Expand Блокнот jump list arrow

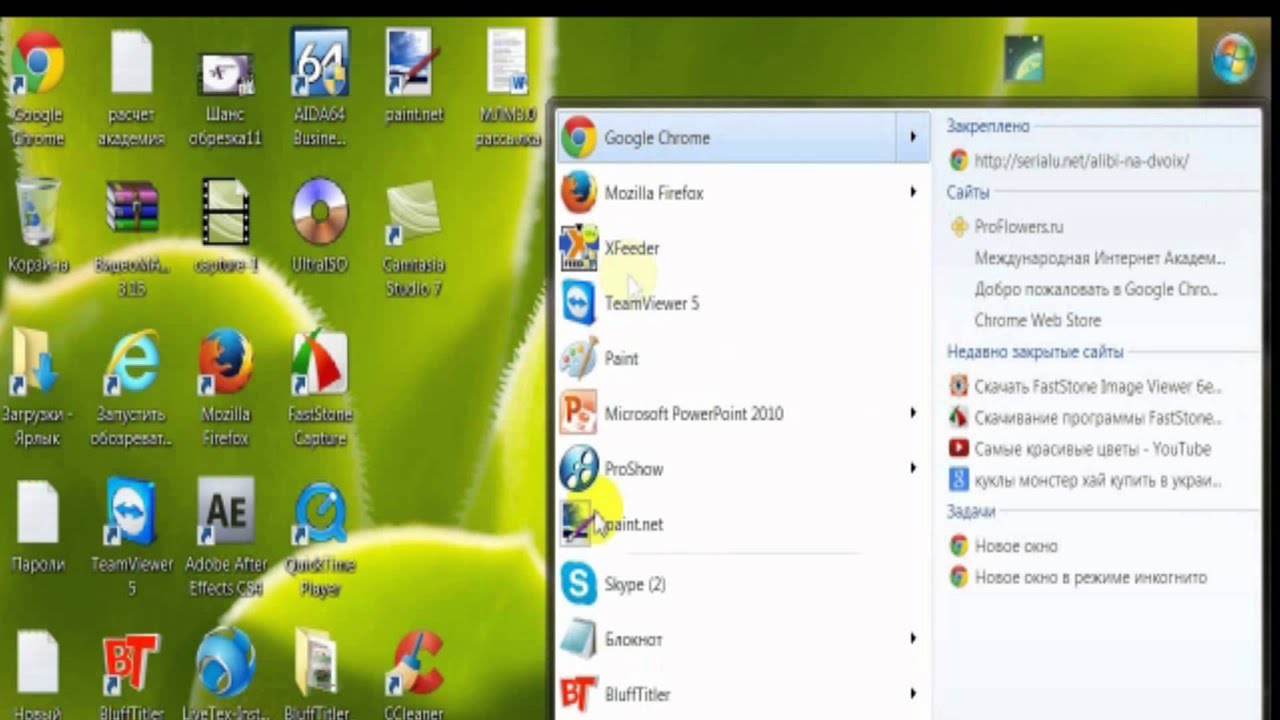pos(913,639)
